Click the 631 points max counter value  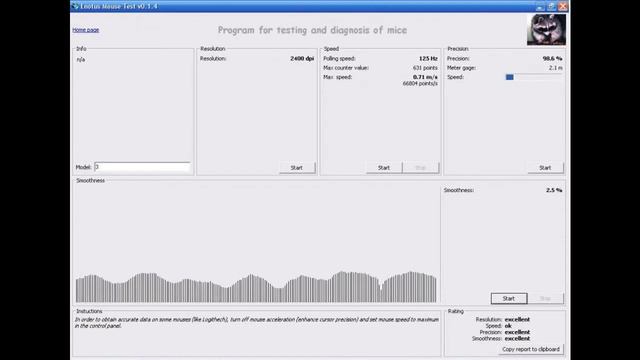tap(425, 68)
